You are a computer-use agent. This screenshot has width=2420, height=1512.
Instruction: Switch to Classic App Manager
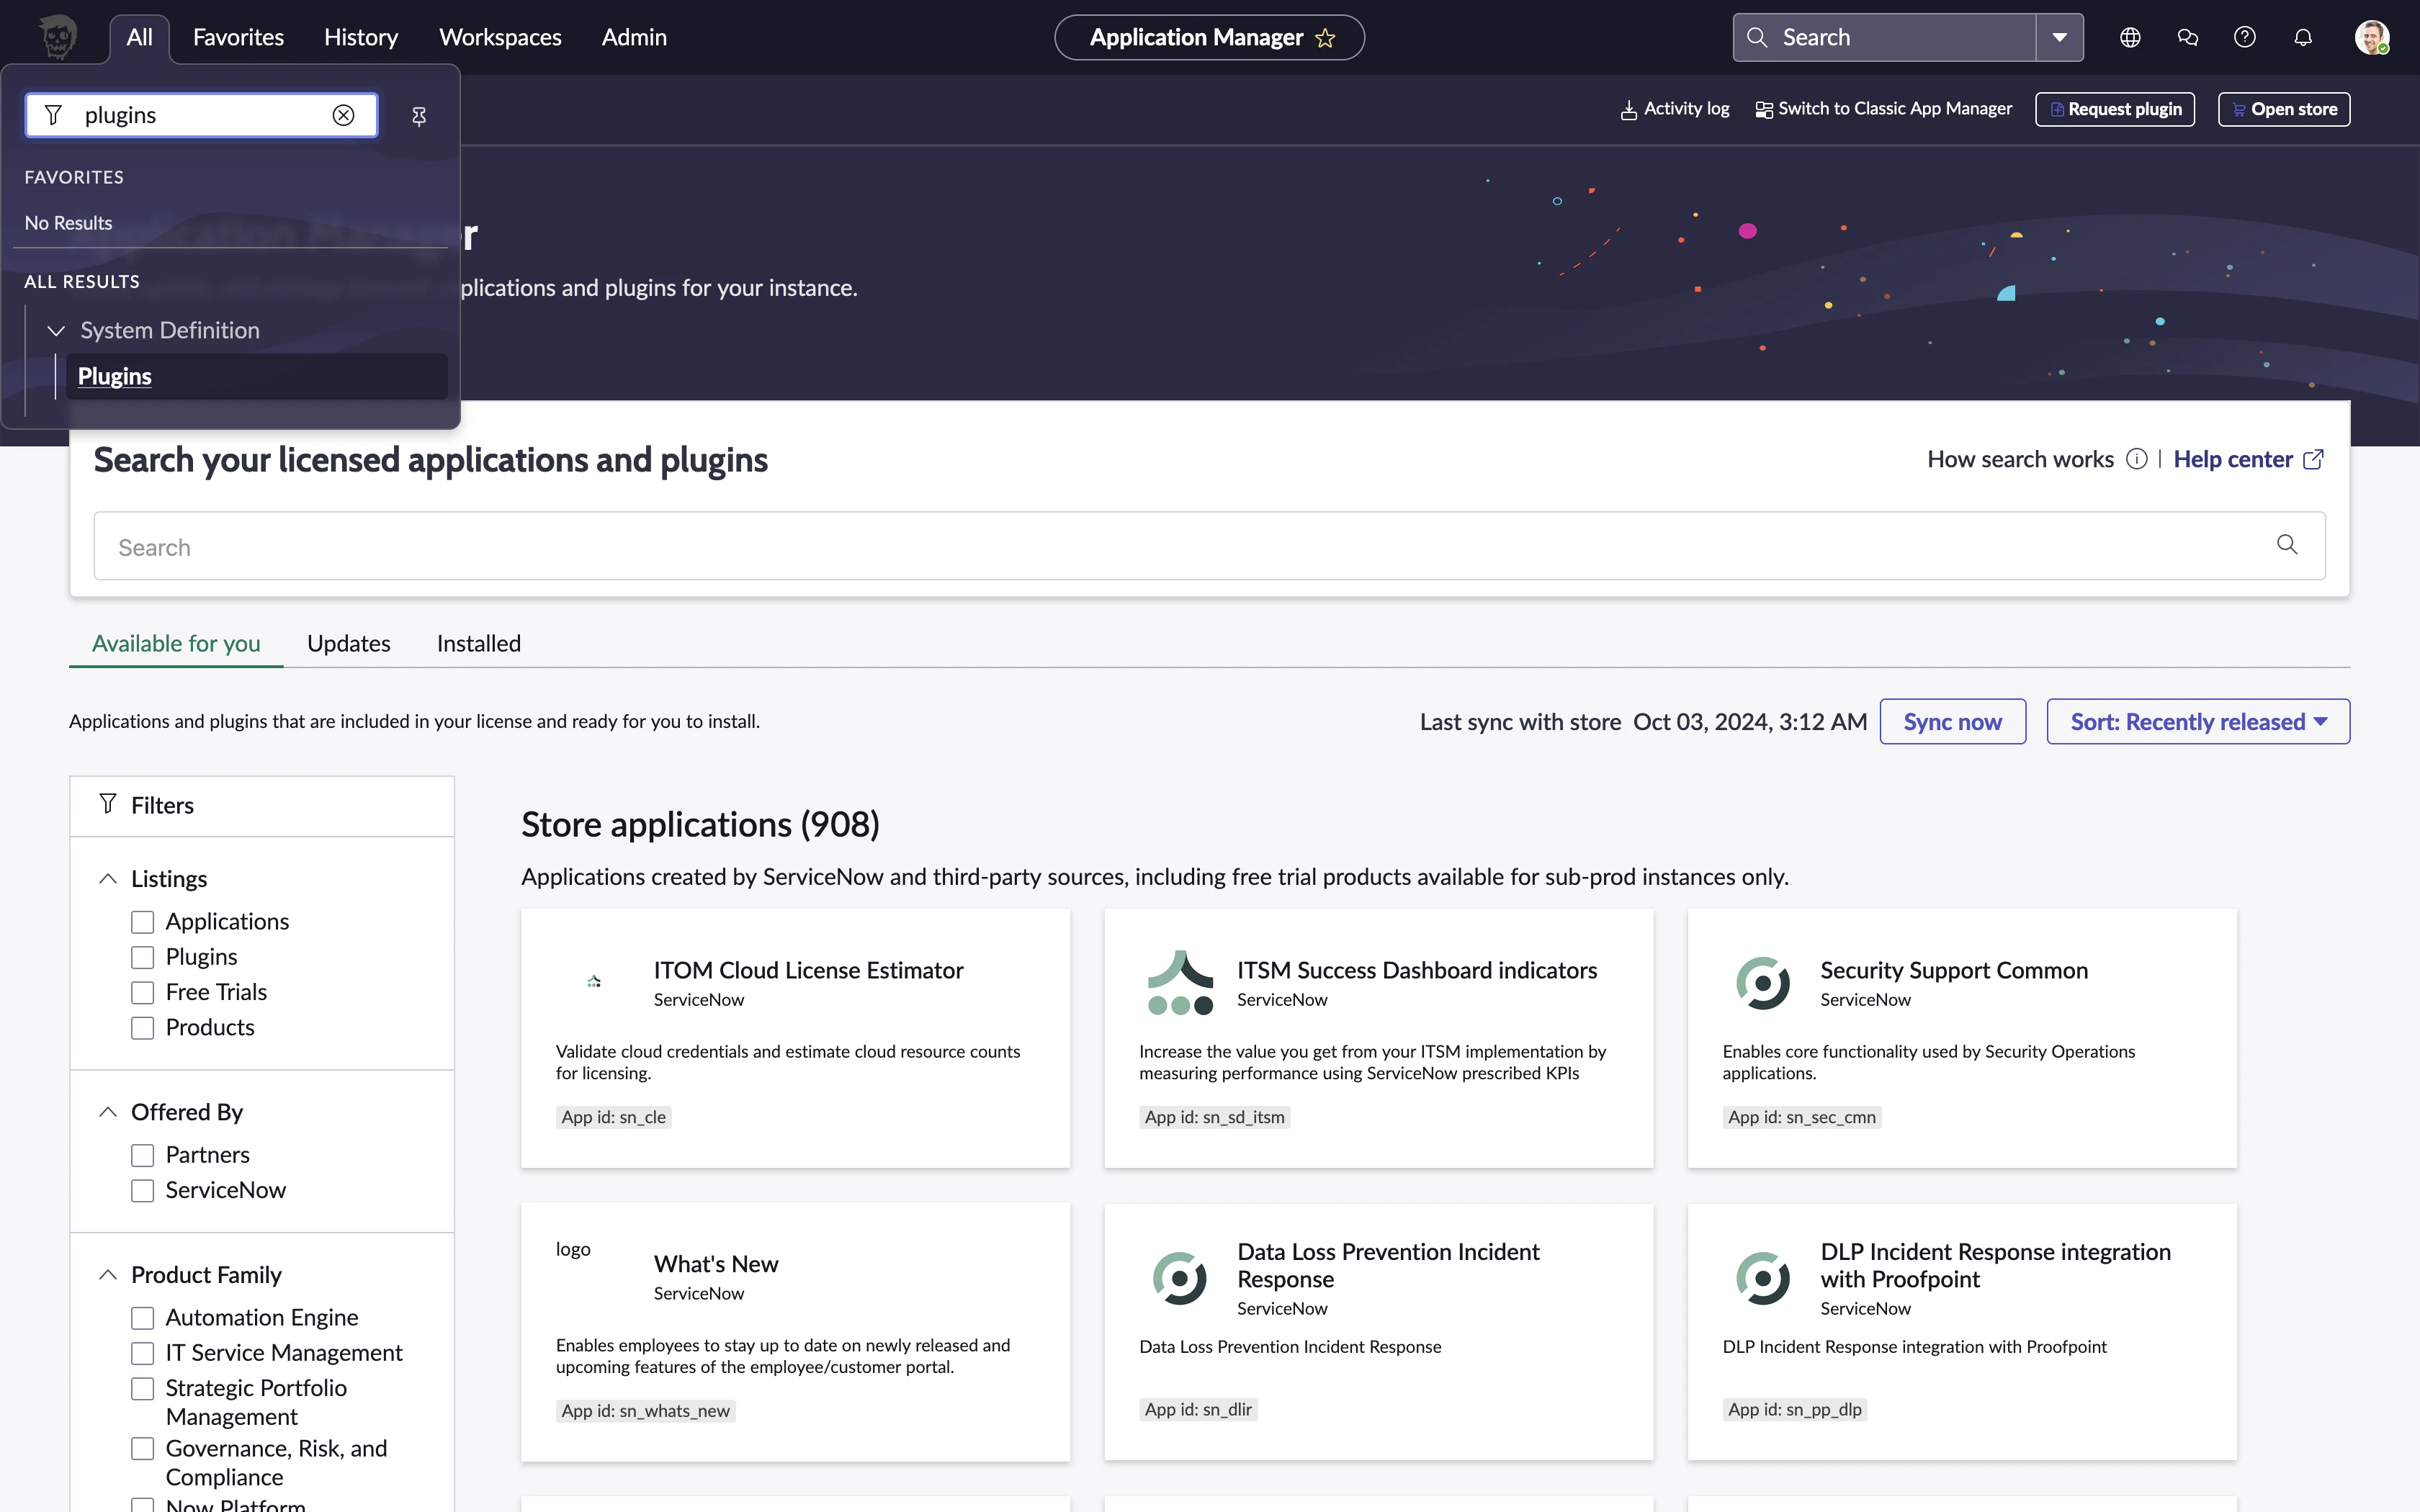coord(1884,109)
